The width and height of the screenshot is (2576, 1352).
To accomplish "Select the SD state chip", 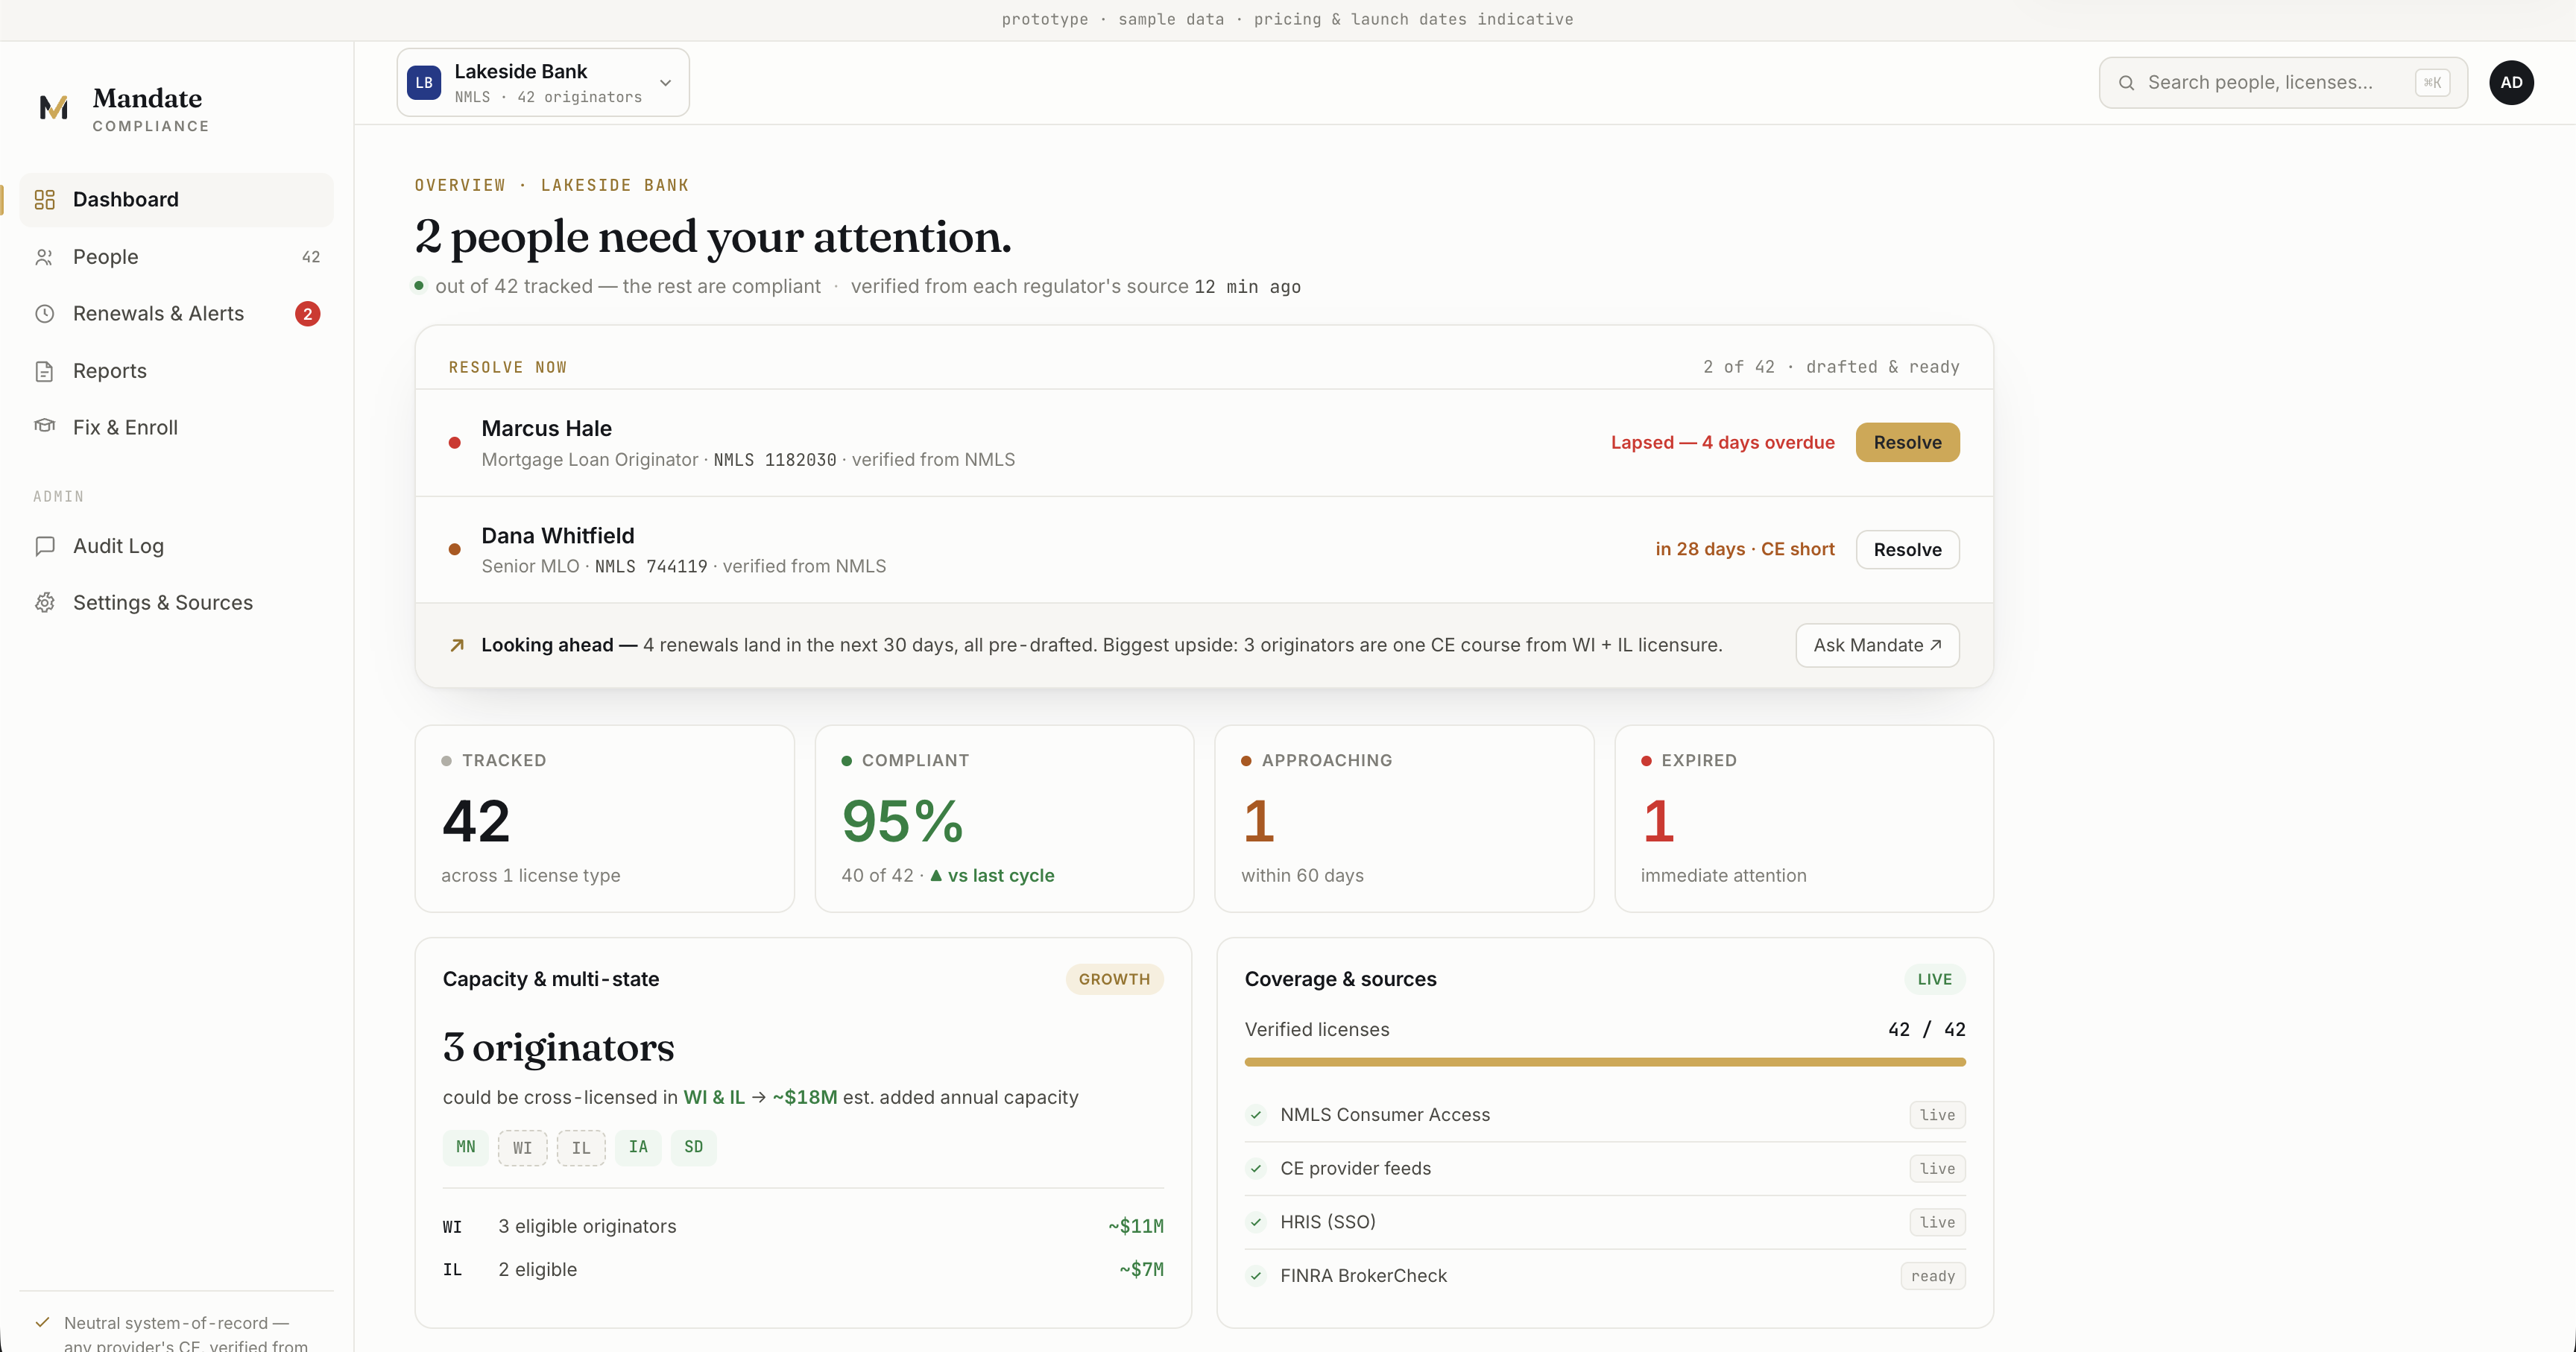I will pos(694,1147).
